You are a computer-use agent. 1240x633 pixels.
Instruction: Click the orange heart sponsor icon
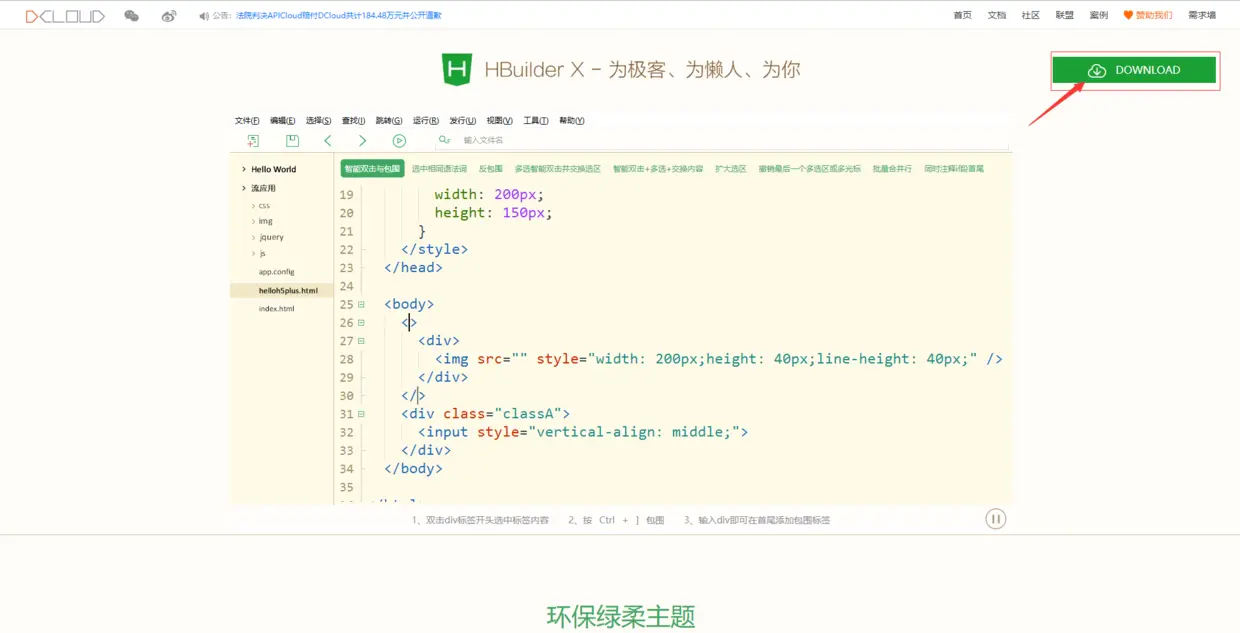coord(1129,15)
